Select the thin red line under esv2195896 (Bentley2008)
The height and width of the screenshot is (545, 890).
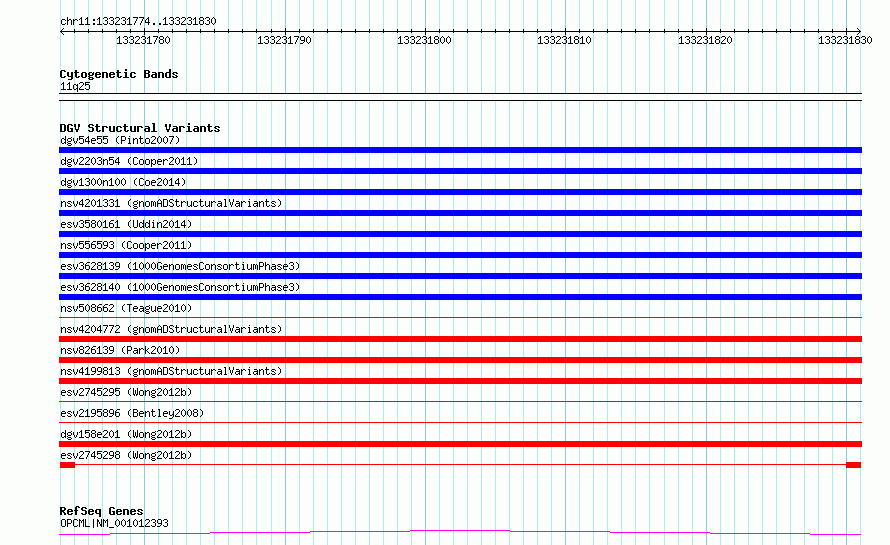(x=460, y=422)
